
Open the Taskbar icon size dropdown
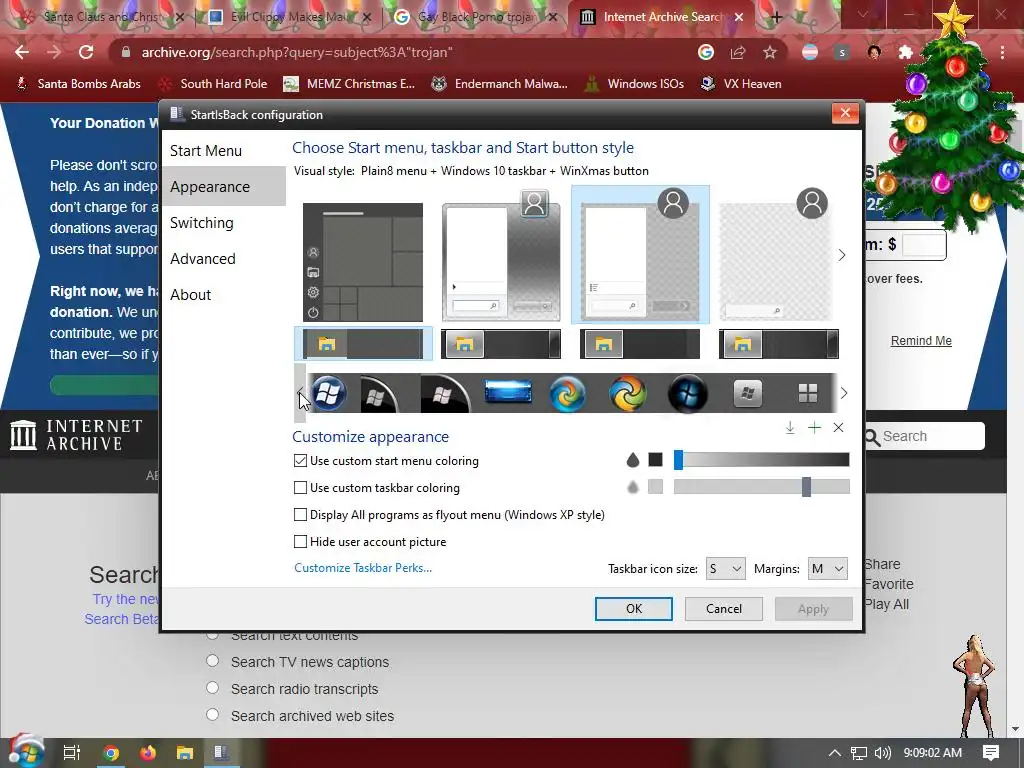726,569
